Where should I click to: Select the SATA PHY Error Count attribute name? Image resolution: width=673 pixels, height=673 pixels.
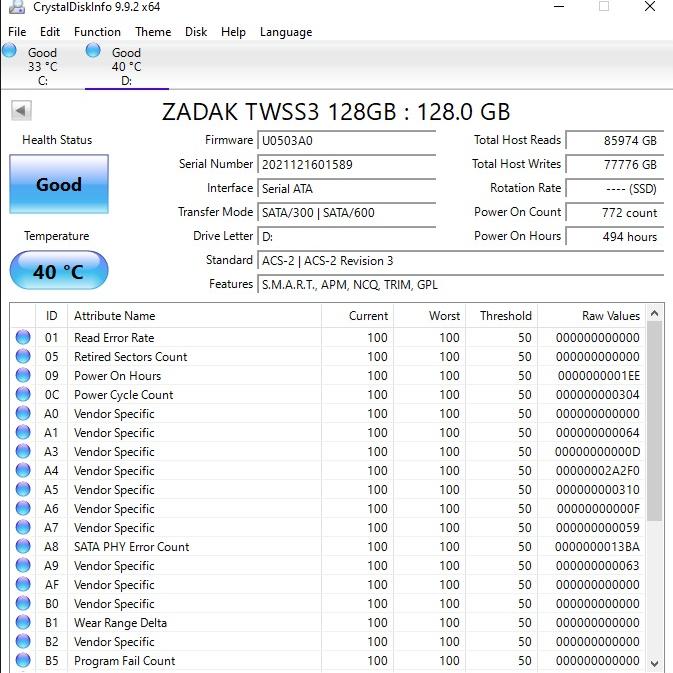click(x=131, y=547)
